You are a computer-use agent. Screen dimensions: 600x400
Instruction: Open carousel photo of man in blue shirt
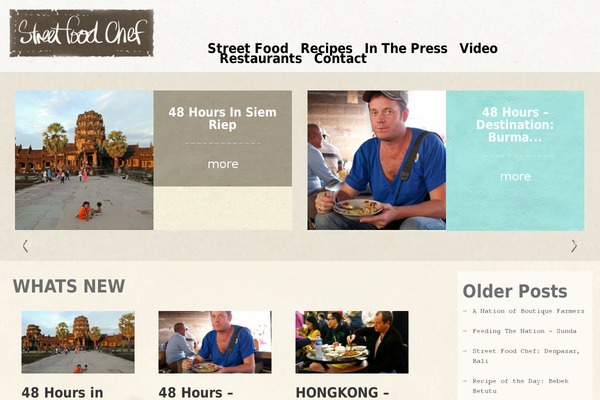(x=377, y=160)
